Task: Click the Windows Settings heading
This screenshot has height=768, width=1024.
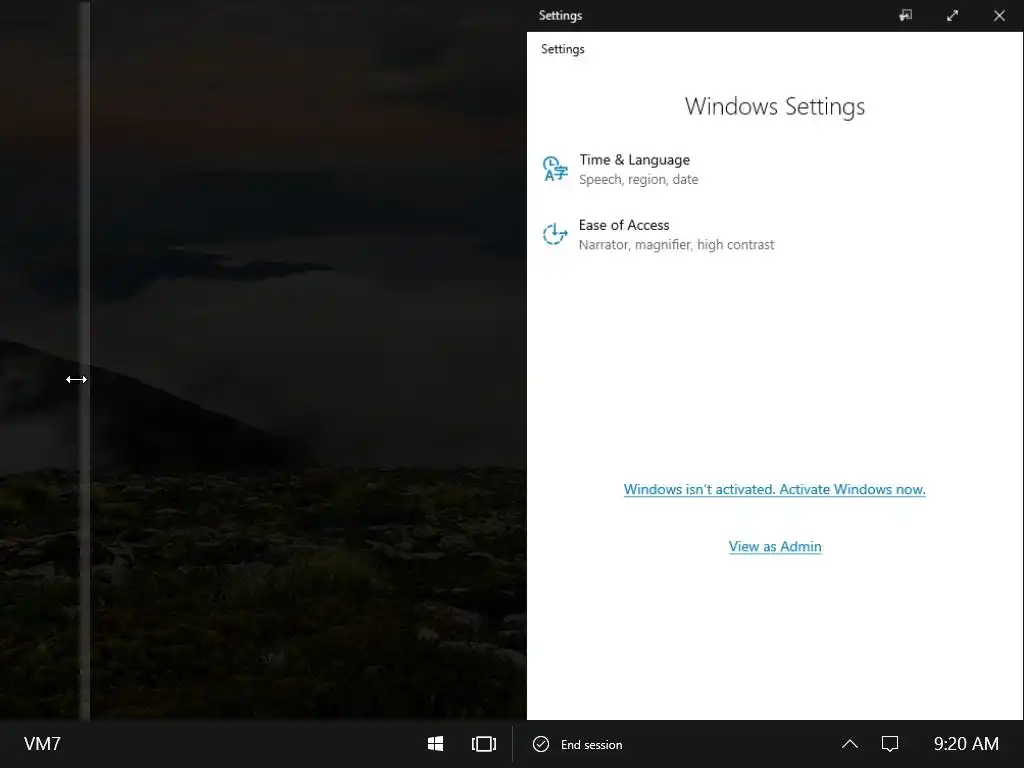Action: pyautogui.click(x=775, y=106)
